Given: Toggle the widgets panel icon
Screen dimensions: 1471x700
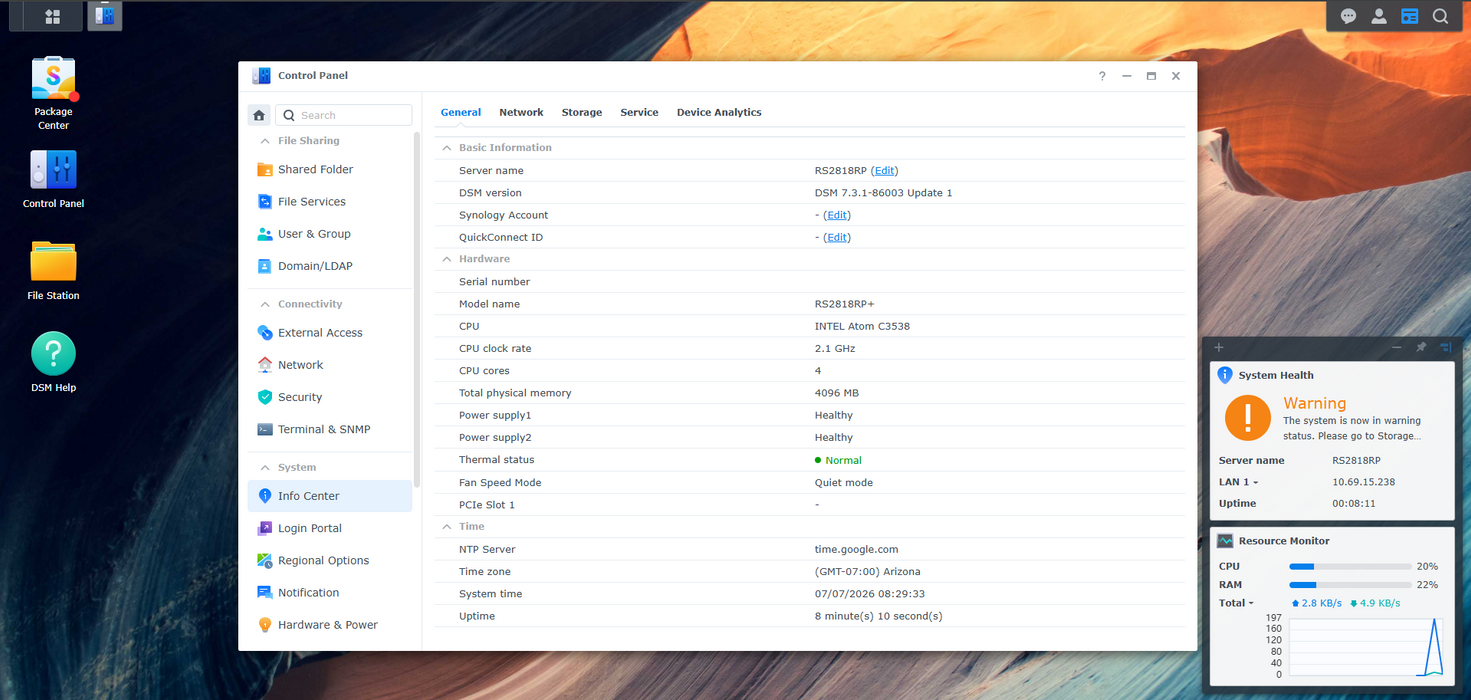Looking at the screenshot, I should [1410, 16].
